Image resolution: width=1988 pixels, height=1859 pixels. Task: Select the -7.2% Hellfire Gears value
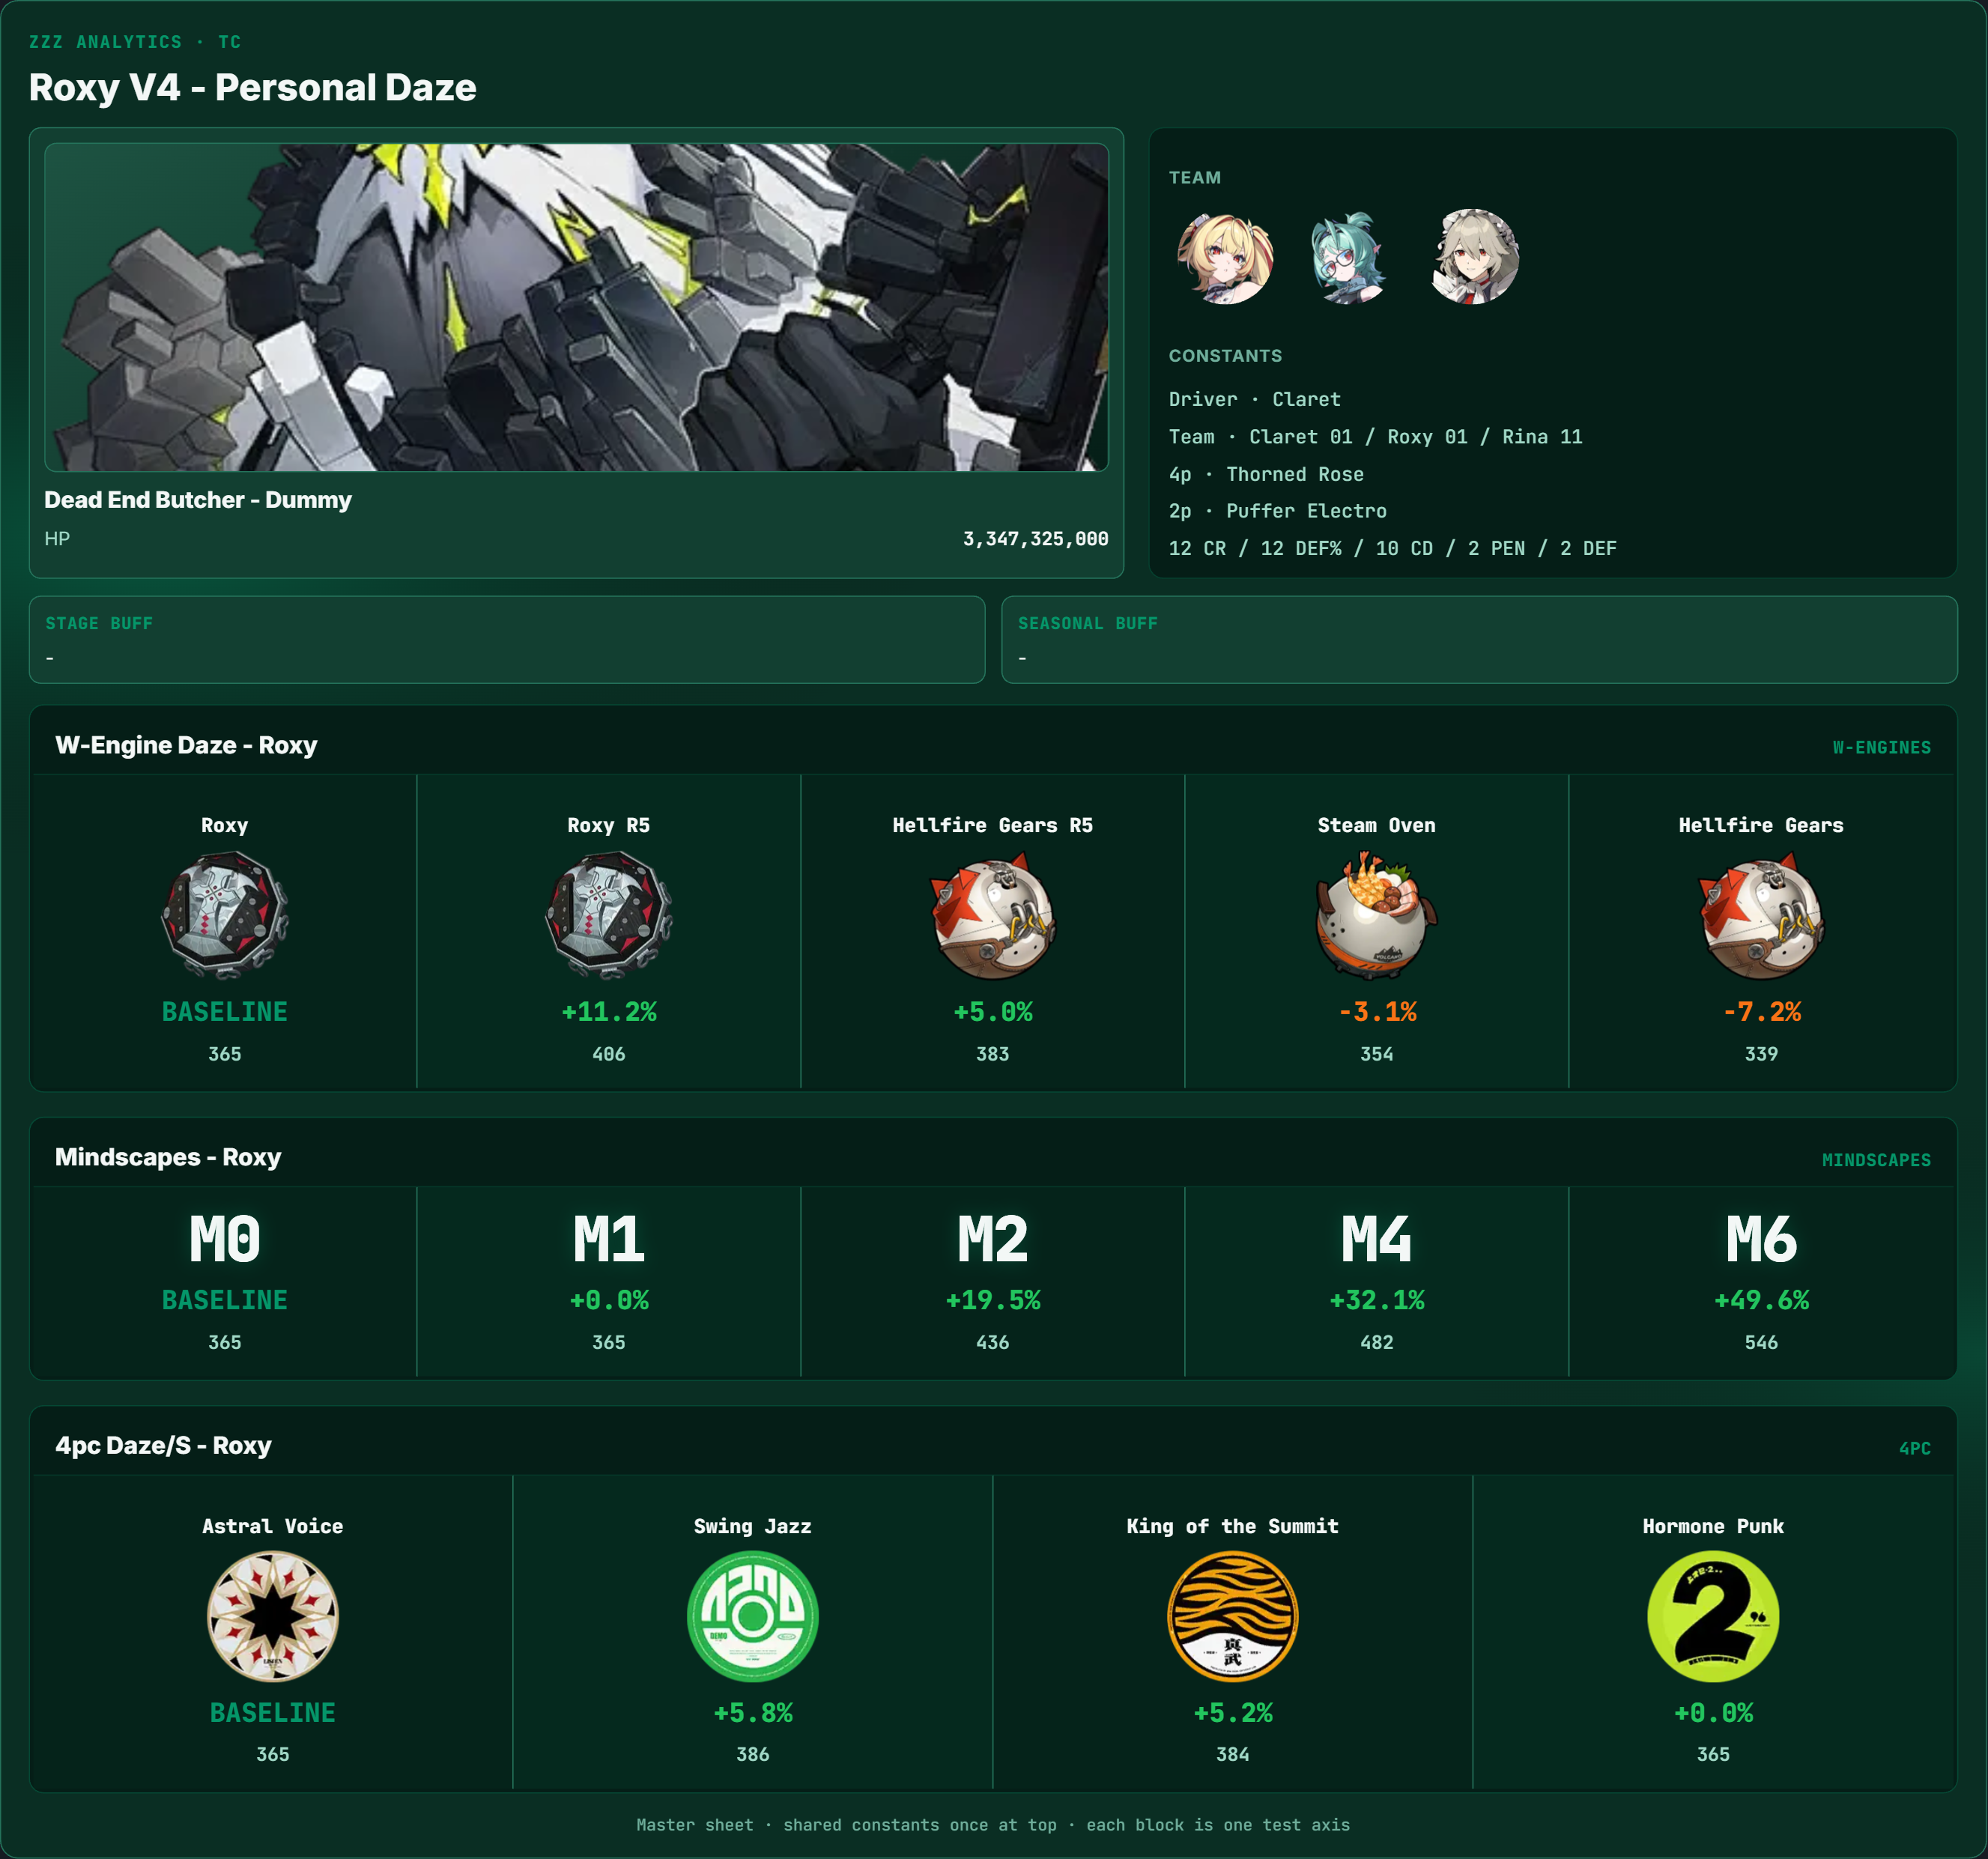[x=1761, y=1012]
